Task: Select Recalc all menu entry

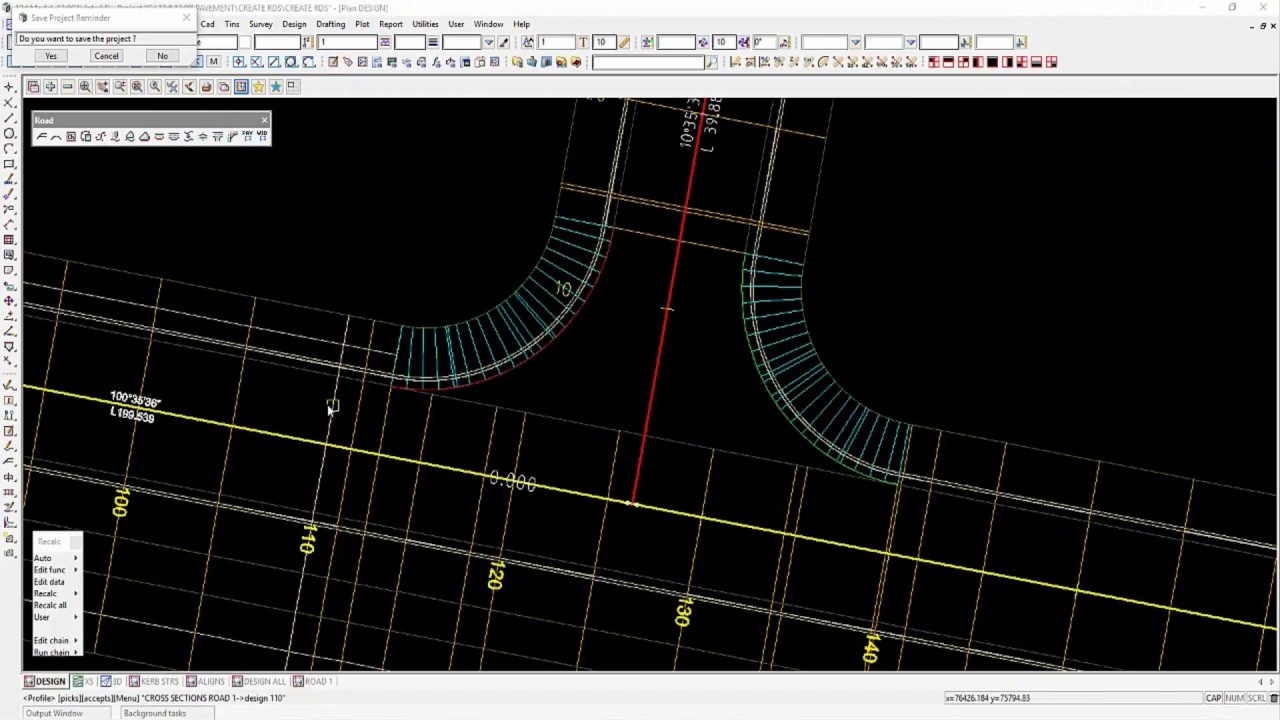Action: coord(56,605)
